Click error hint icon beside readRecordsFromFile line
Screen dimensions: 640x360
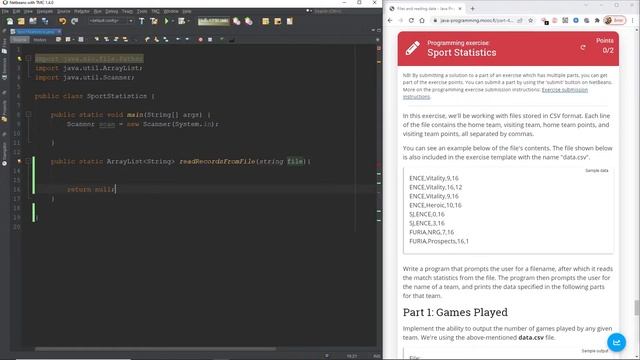click(19, 162)
